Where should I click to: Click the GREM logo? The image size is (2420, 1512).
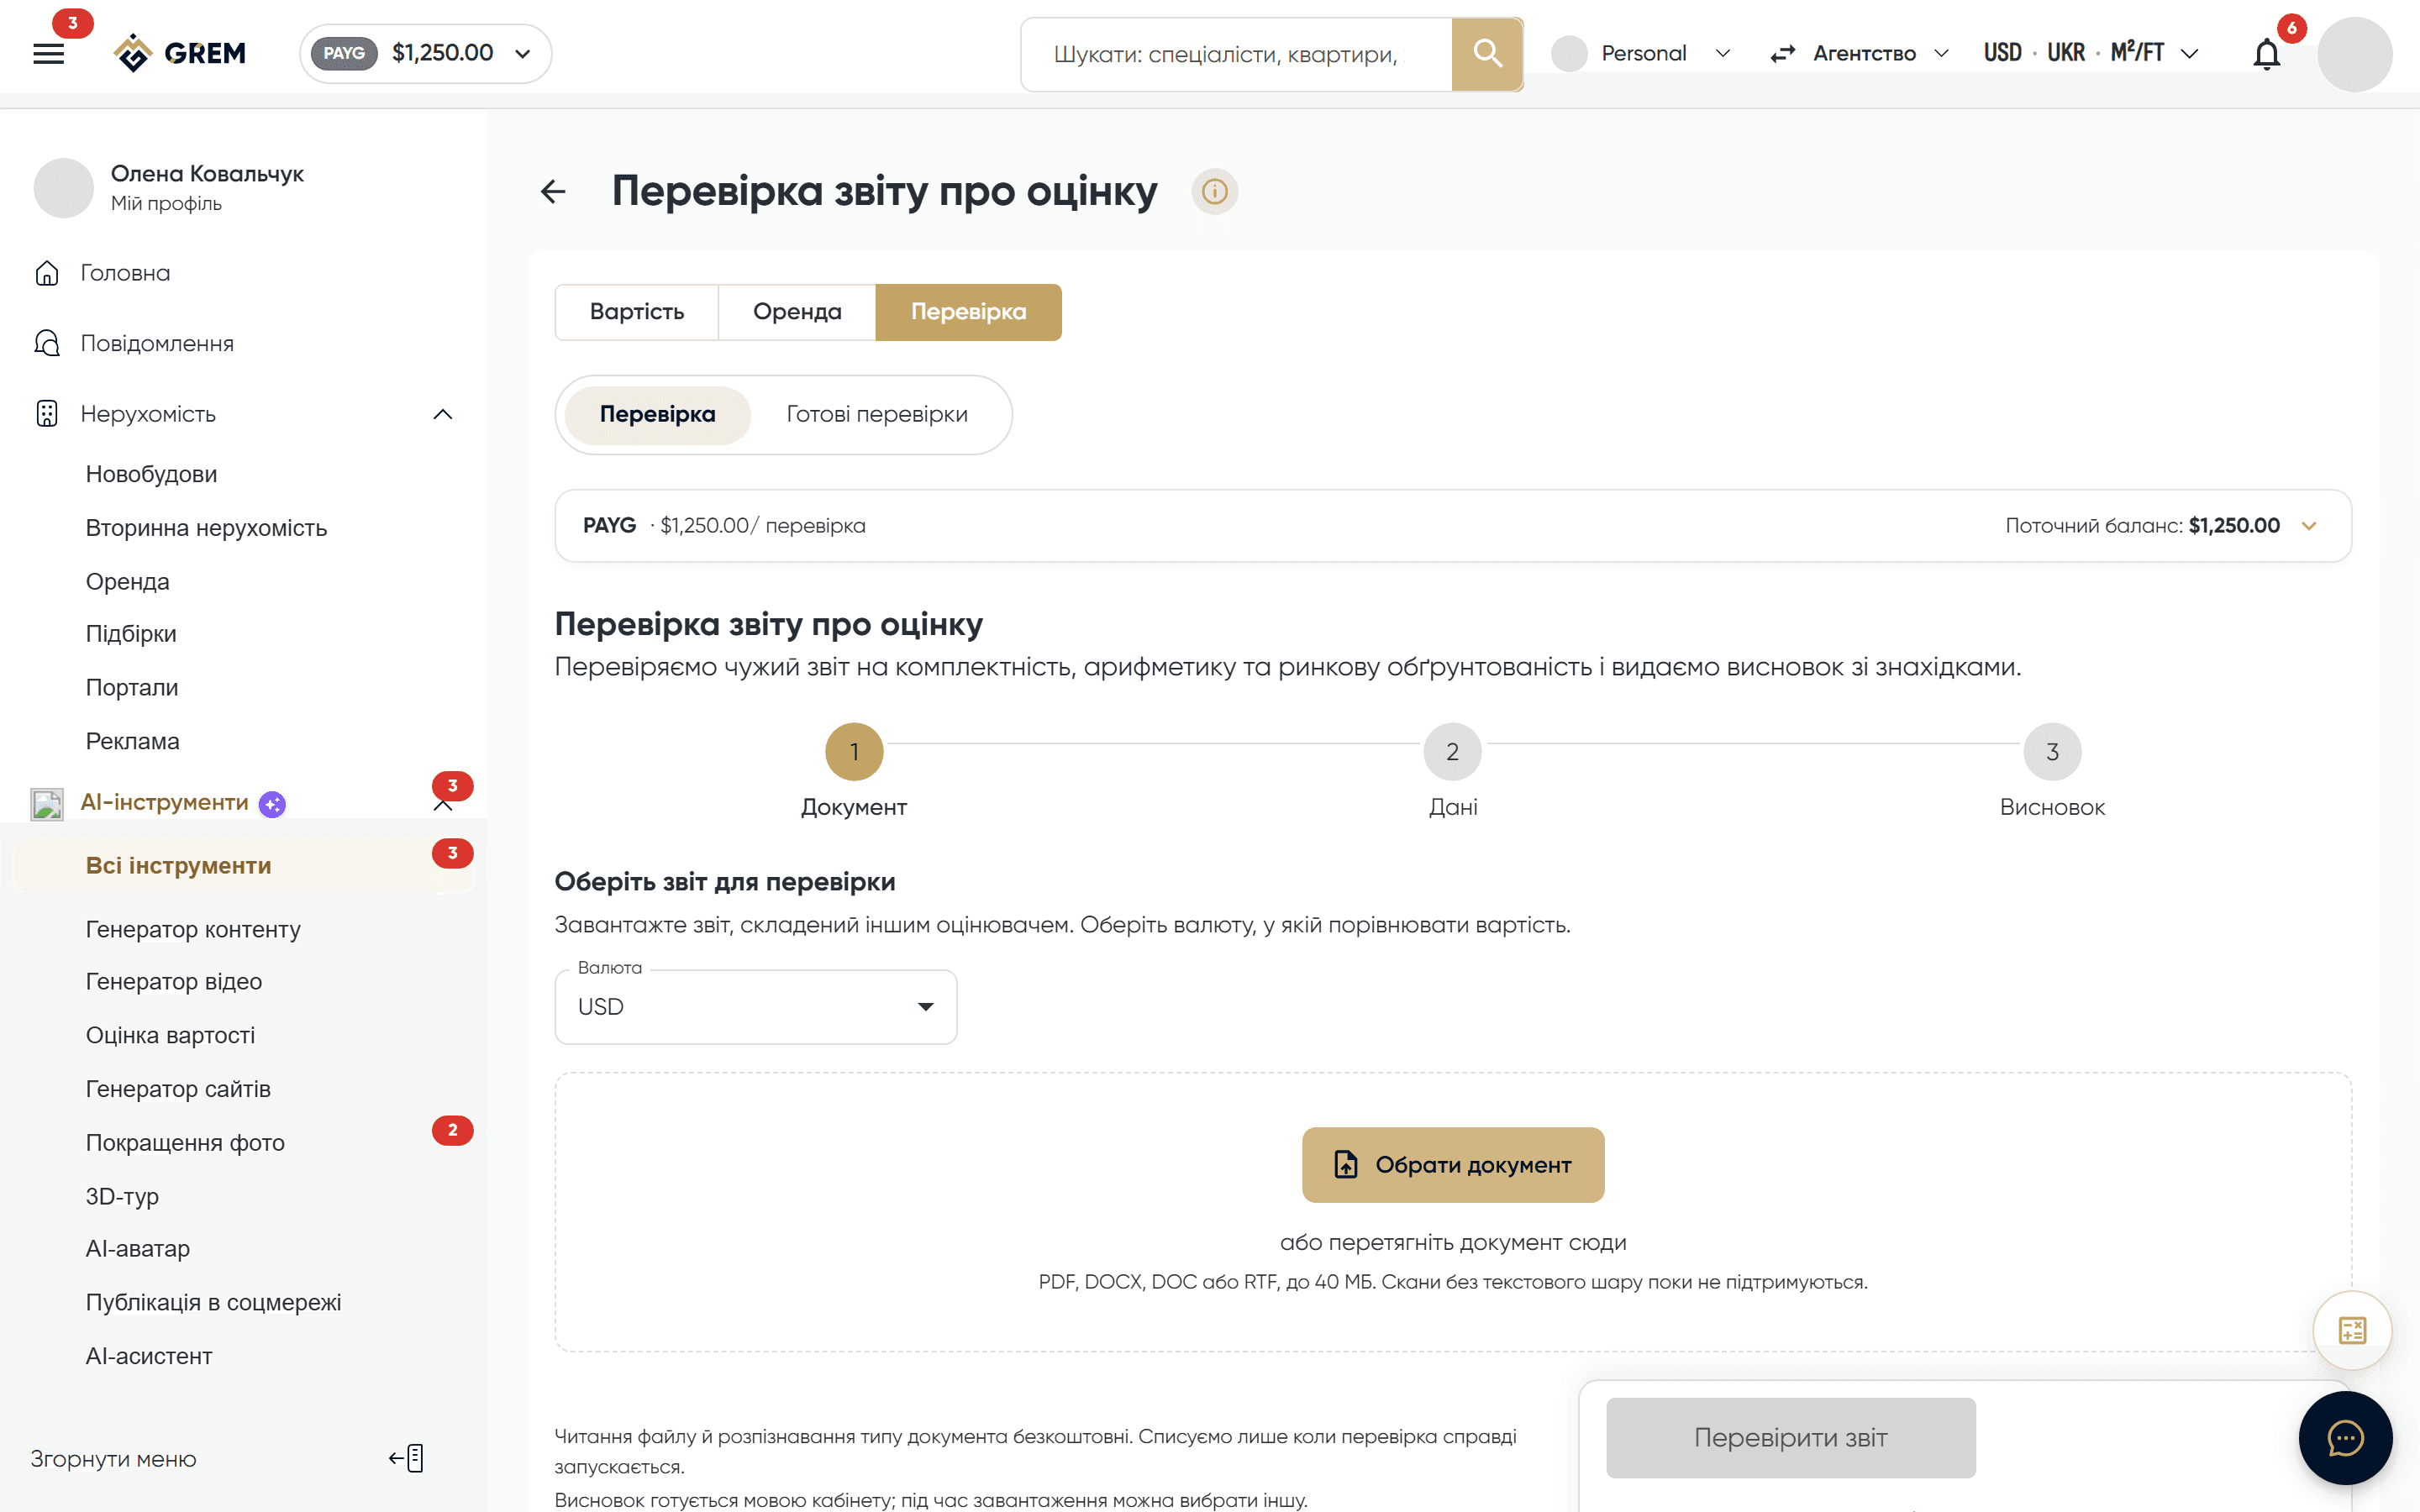(180, 53)
